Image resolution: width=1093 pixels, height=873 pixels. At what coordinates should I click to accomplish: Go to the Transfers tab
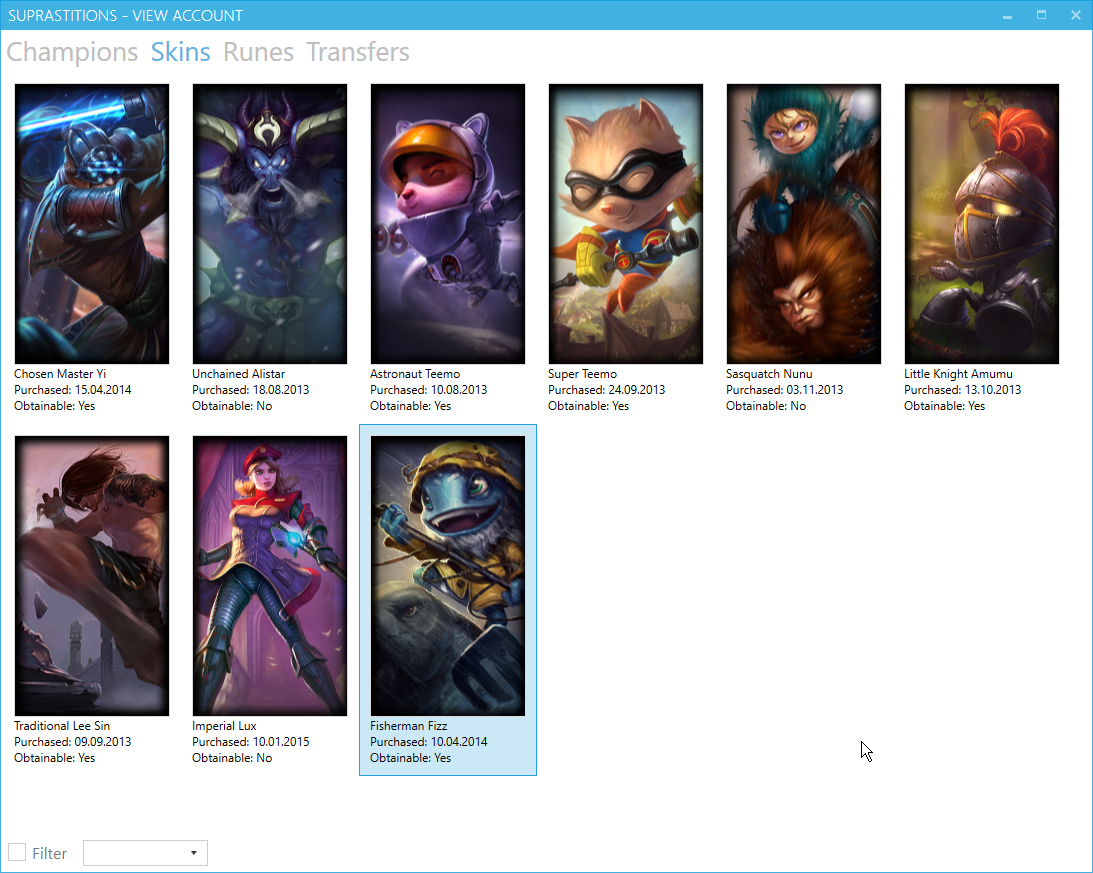[358, 52]
